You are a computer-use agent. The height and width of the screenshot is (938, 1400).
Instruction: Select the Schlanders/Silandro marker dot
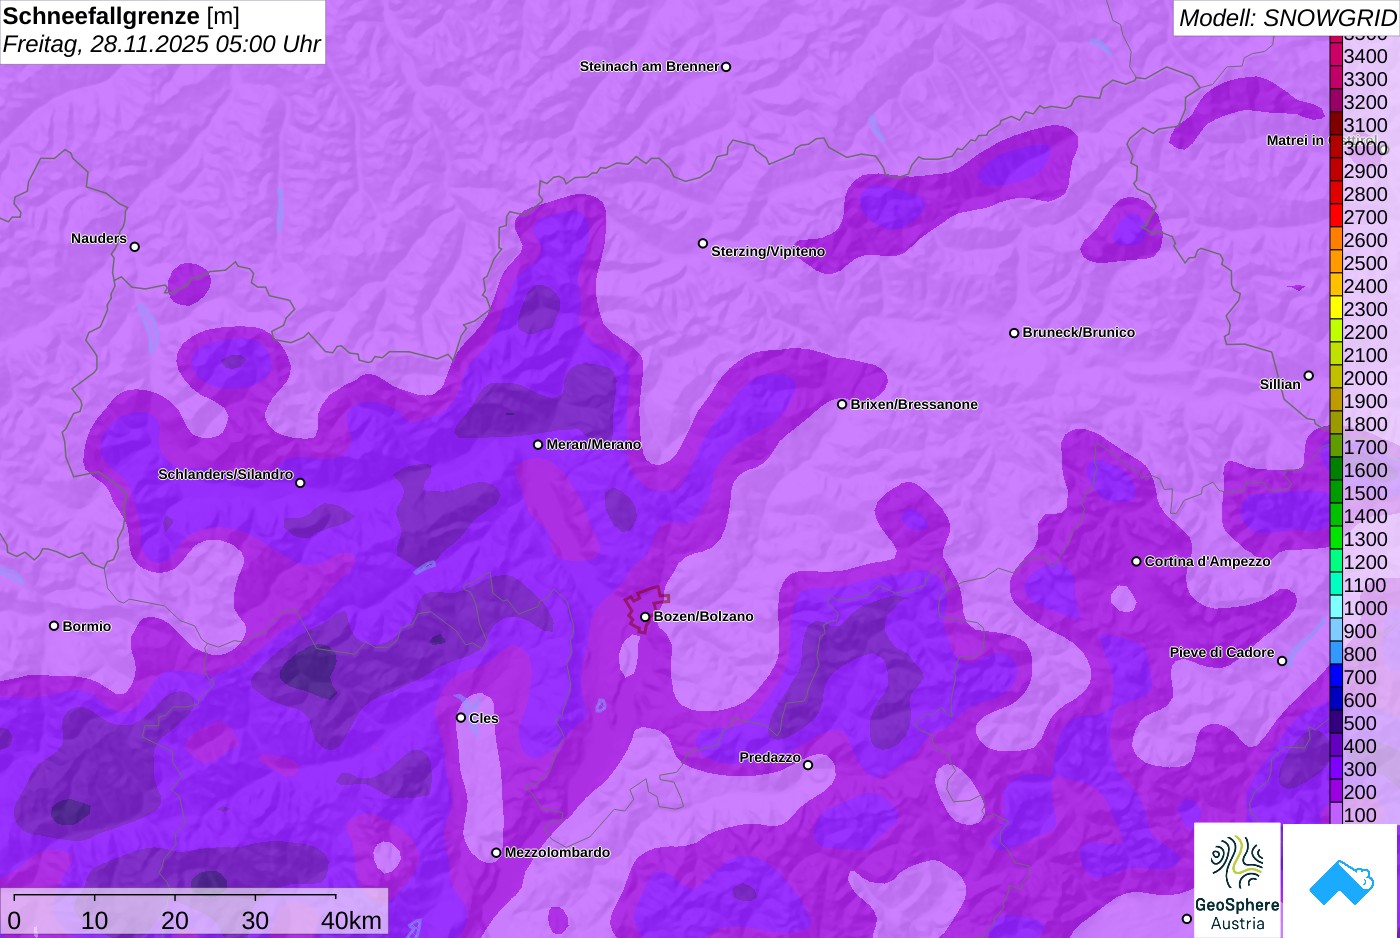click(300, 483)
